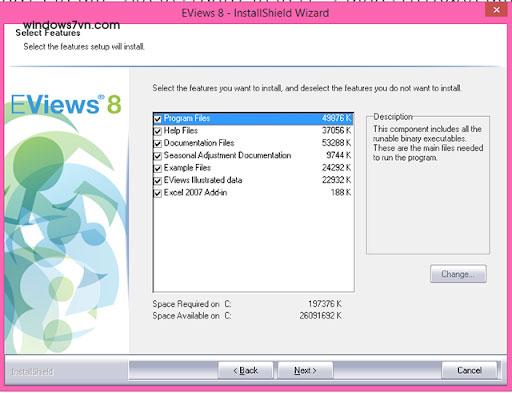Click the 26091692 K space available value
The height and width of the screenshot is (393, 512).
[x=321, y=316]
